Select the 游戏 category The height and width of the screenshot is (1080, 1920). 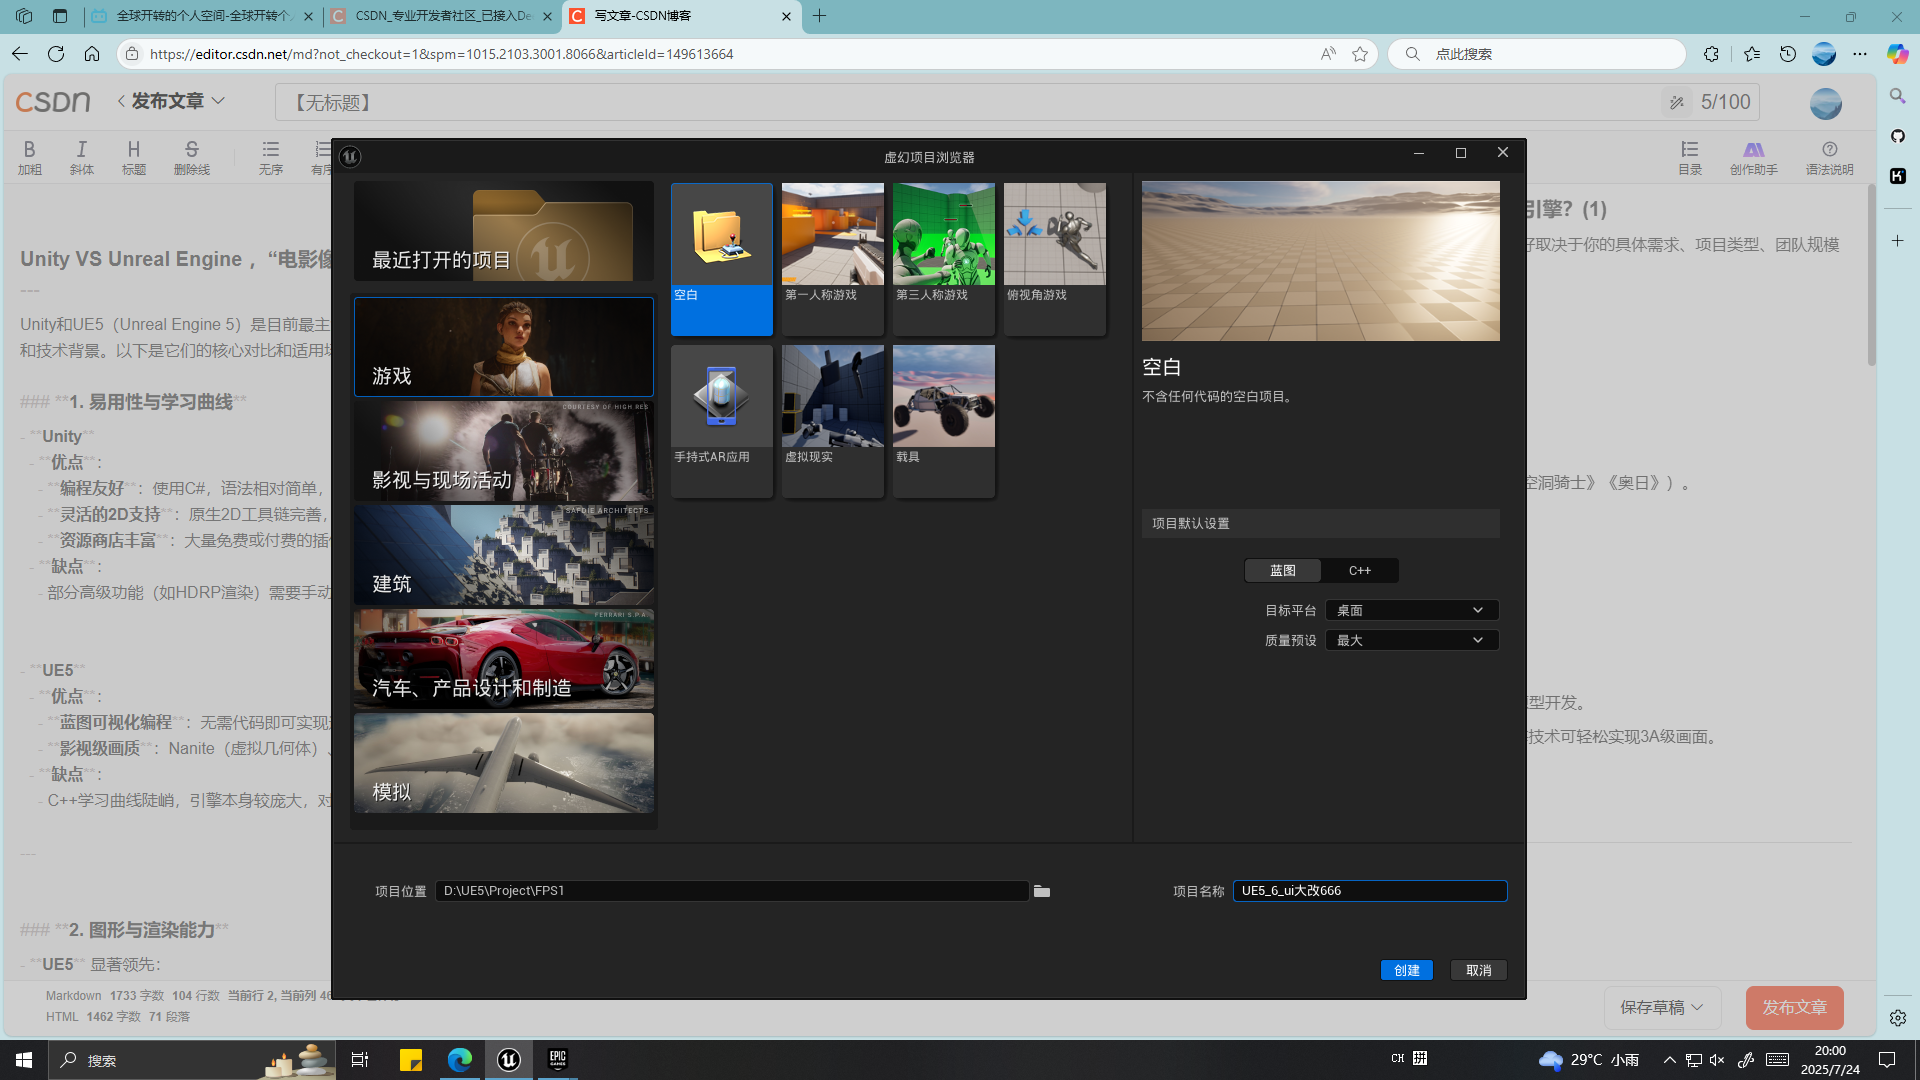[503, 347]
